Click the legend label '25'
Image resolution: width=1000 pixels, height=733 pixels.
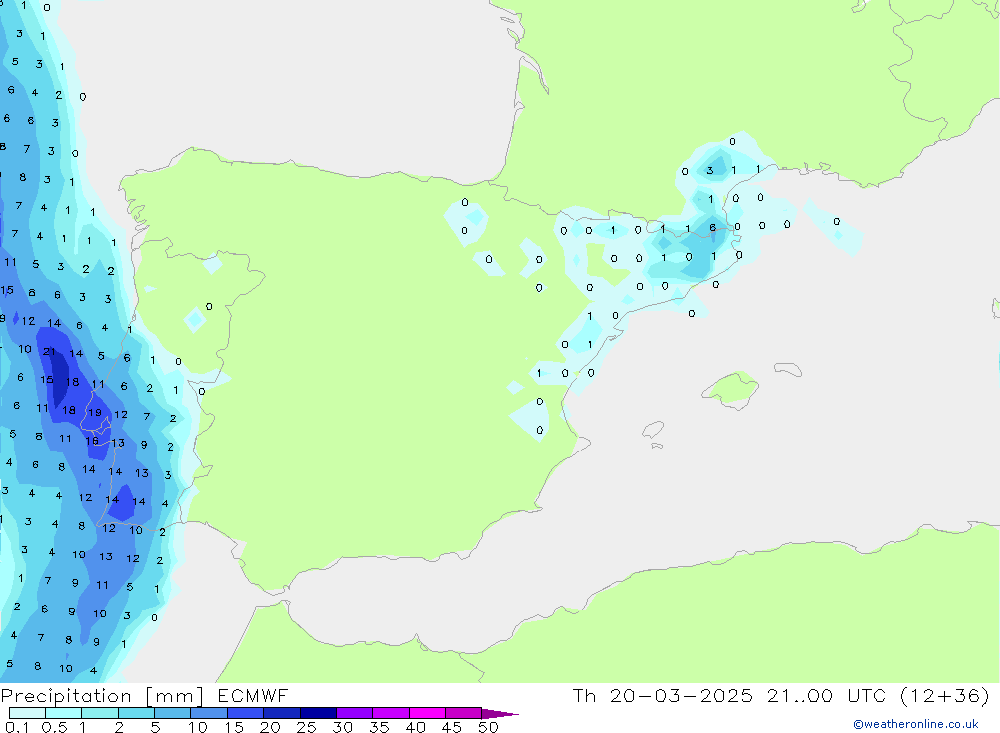click(307, 727)
